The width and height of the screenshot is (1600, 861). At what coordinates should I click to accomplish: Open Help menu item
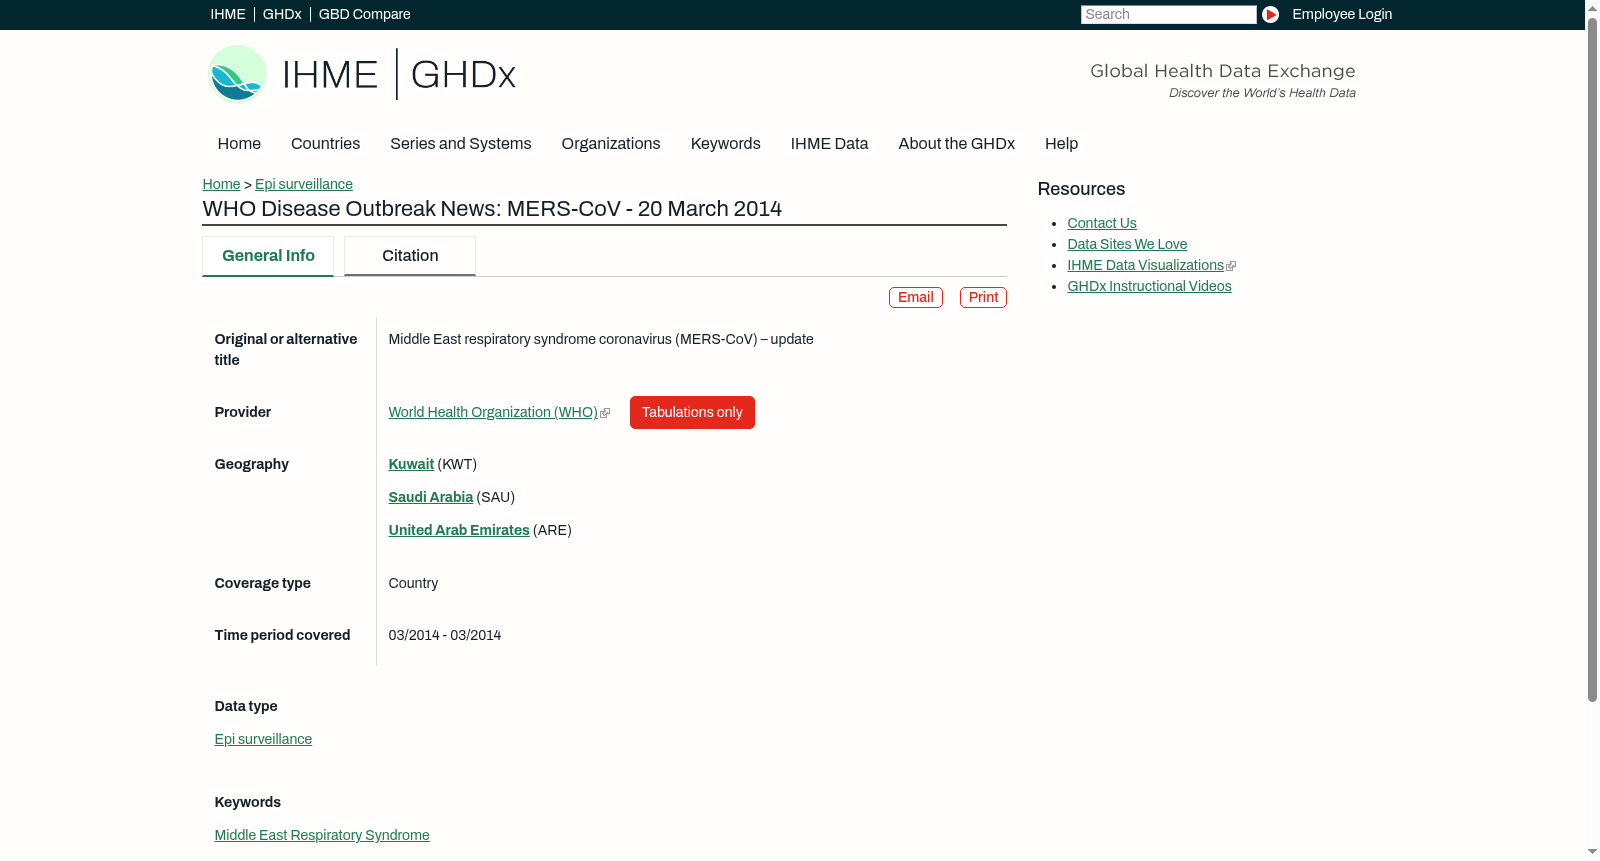coord(1061,143)
